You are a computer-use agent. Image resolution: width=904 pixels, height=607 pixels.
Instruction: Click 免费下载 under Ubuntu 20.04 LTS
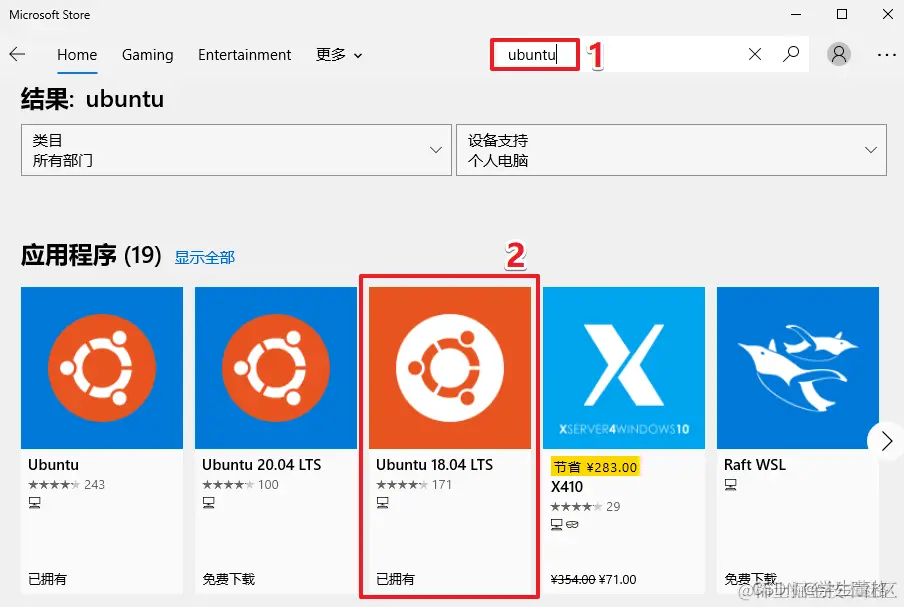(228, 579)
